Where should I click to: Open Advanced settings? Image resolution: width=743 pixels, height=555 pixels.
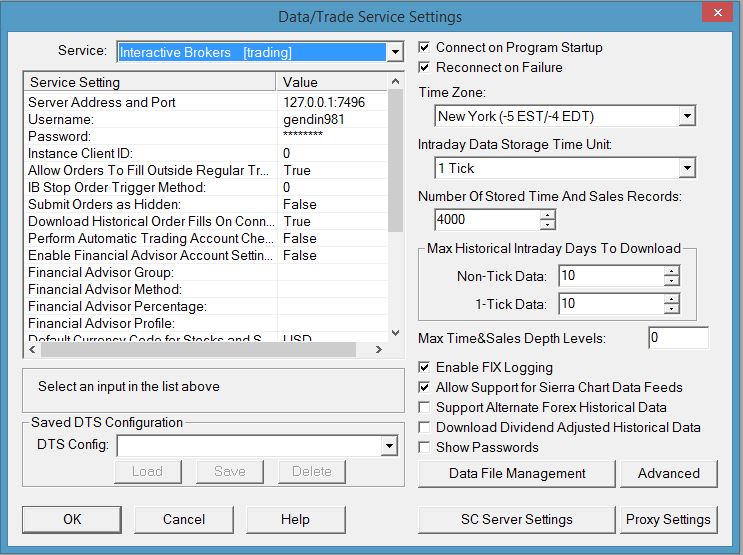point(669,473)
